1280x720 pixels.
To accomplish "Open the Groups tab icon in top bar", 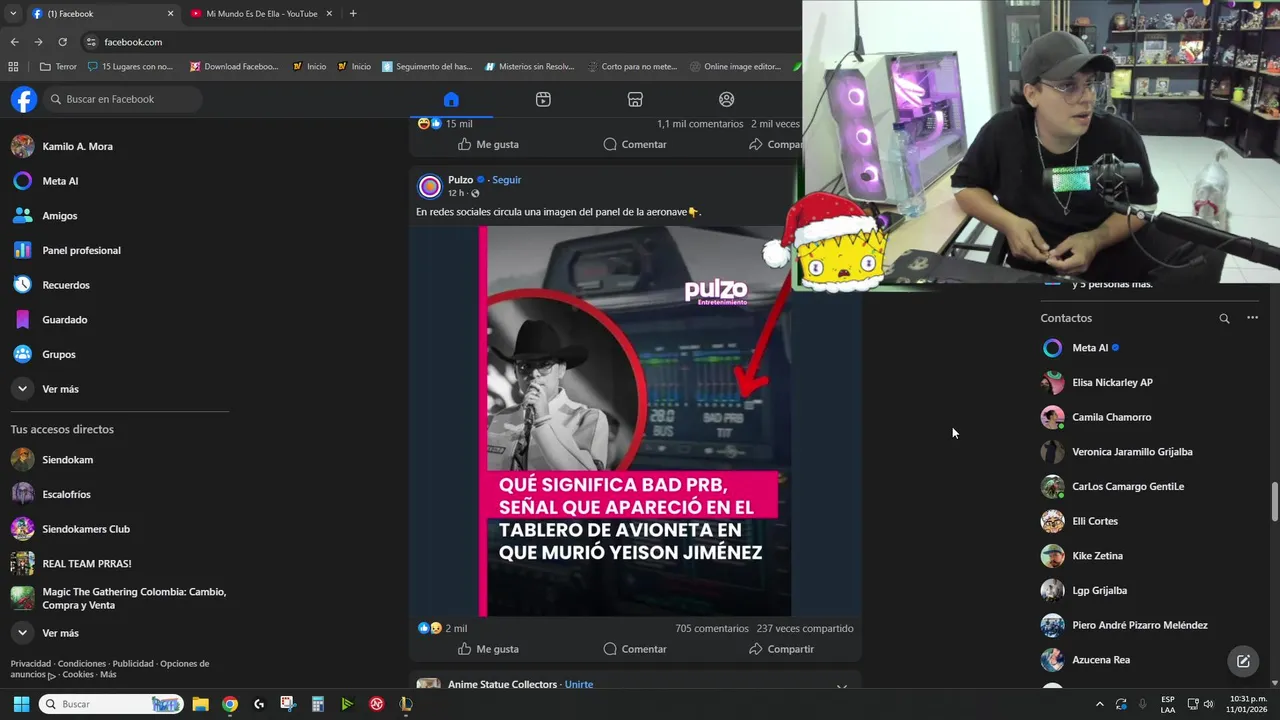I will coord(727,99).
